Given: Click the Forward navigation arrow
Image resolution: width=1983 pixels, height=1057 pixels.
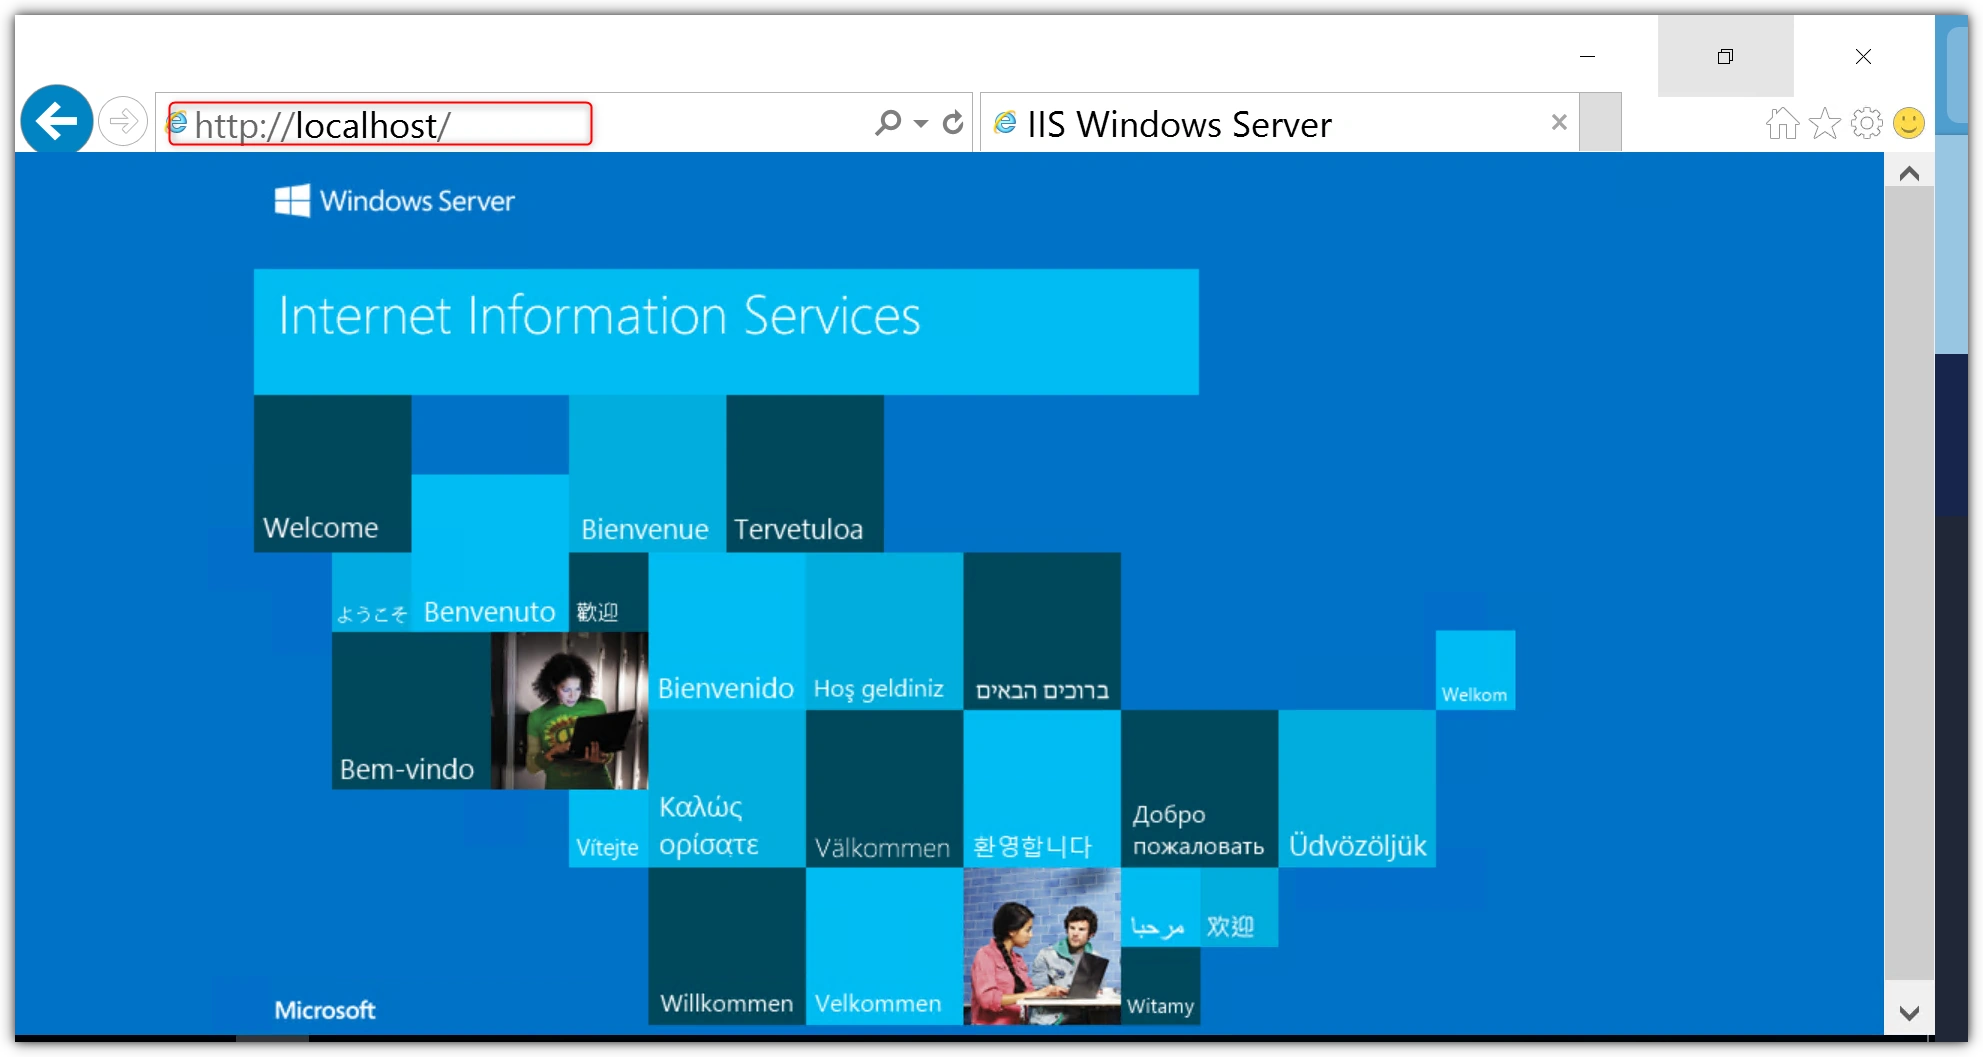Looking at the screenshot, I should point(123,122).
